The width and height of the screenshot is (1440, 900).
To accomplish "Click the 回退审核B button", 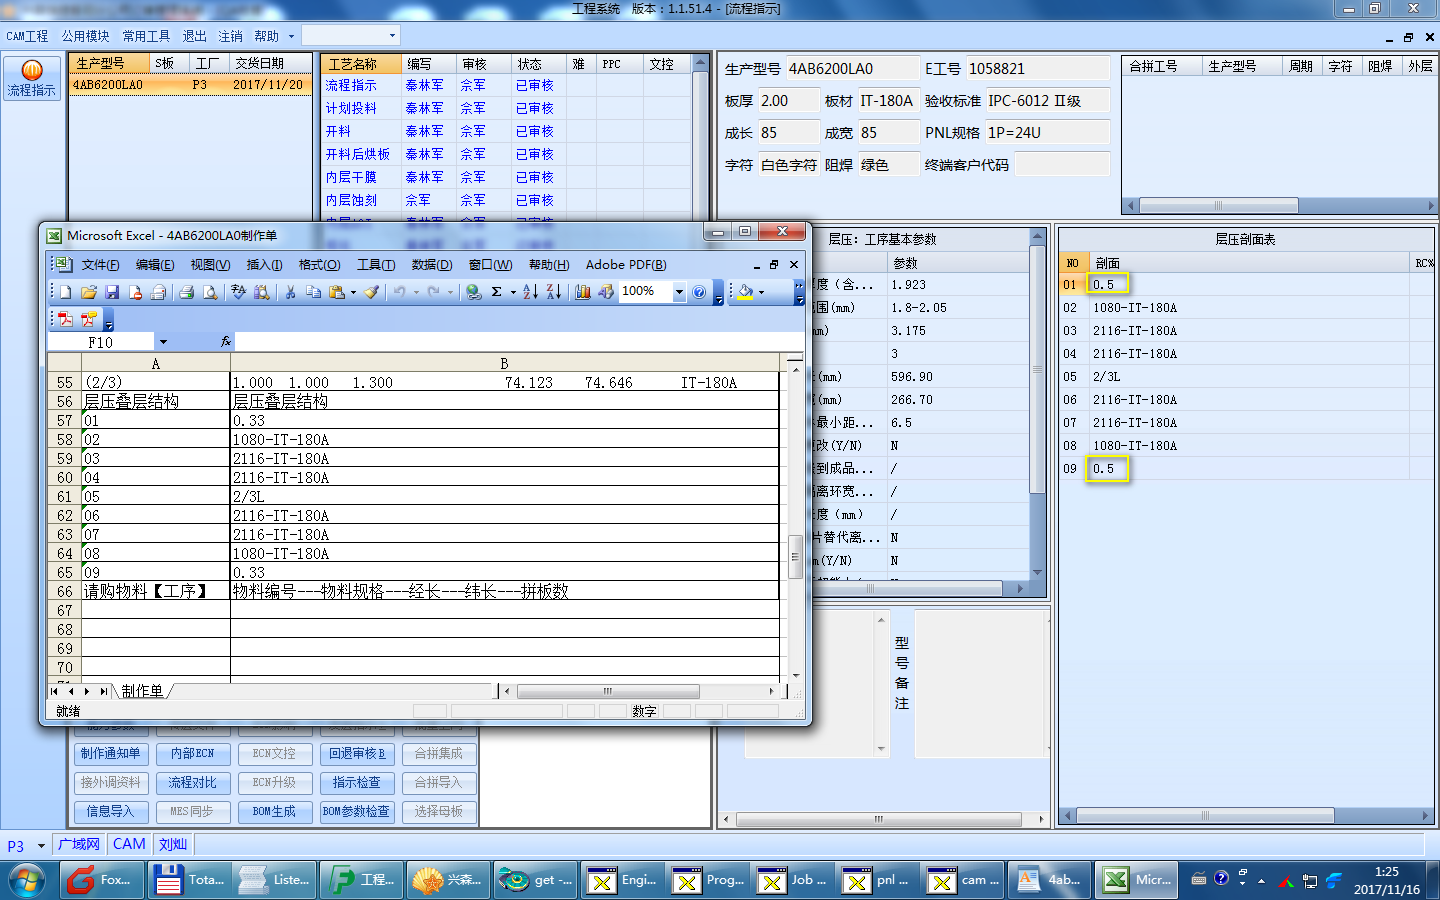I will (357, 754).
